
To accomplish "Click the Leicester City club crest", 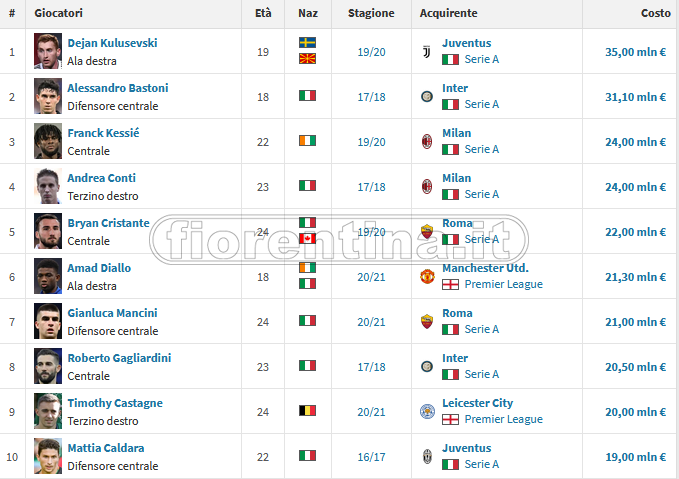I will [x=427, y=411].
